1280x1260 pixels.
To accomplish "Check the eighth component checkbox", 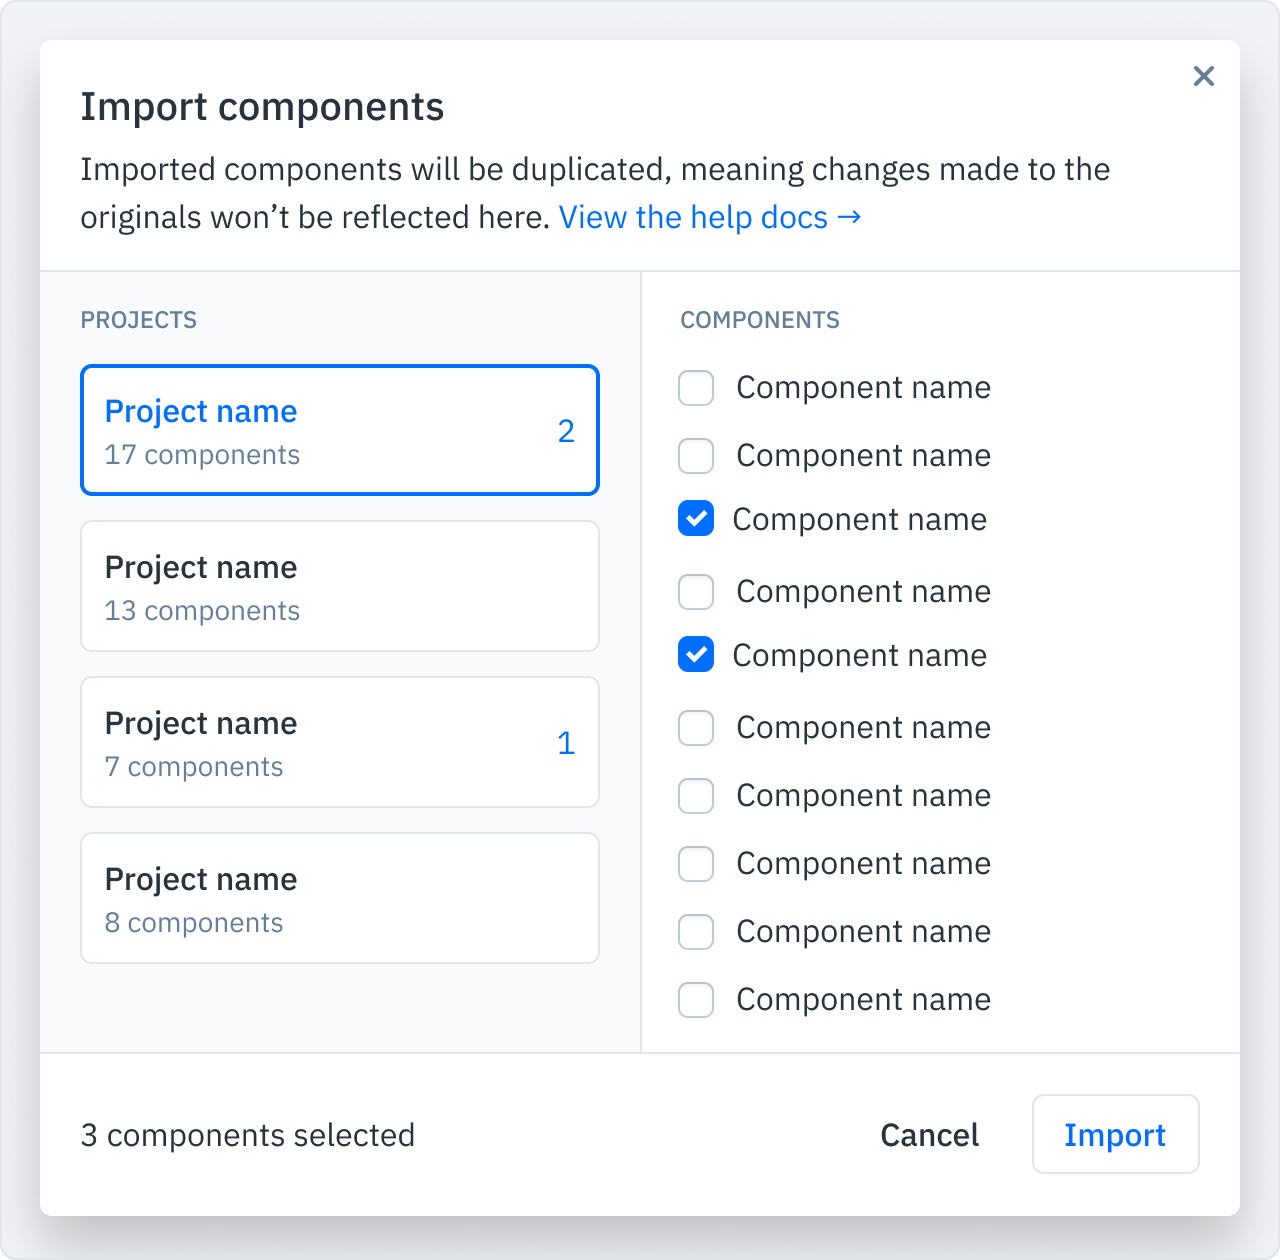I will tap(695, 864).
